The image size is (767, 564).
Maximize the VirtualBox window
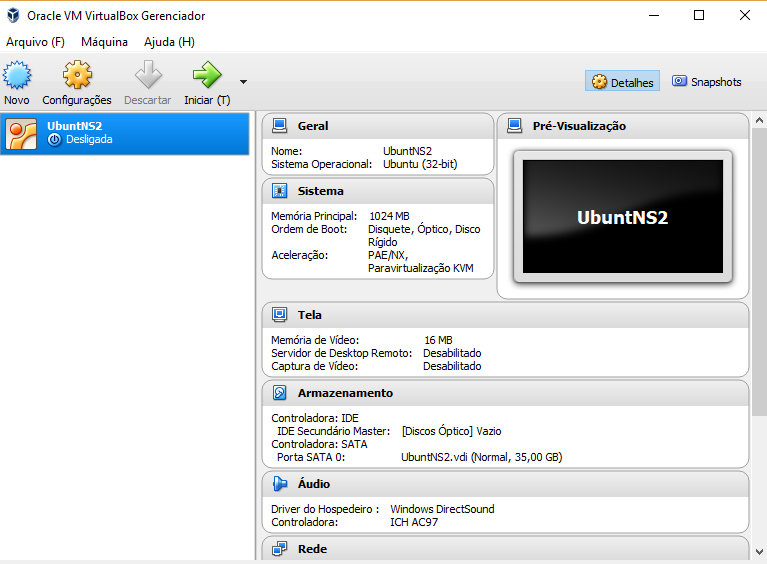point(699,15)
